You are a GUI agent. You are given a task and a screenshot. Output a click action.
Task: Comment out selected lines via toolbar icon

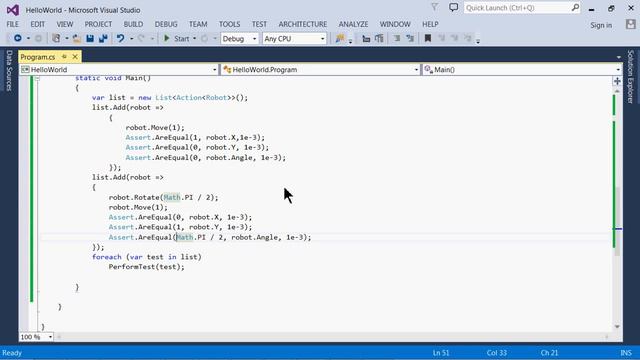(x=396, y=38)
